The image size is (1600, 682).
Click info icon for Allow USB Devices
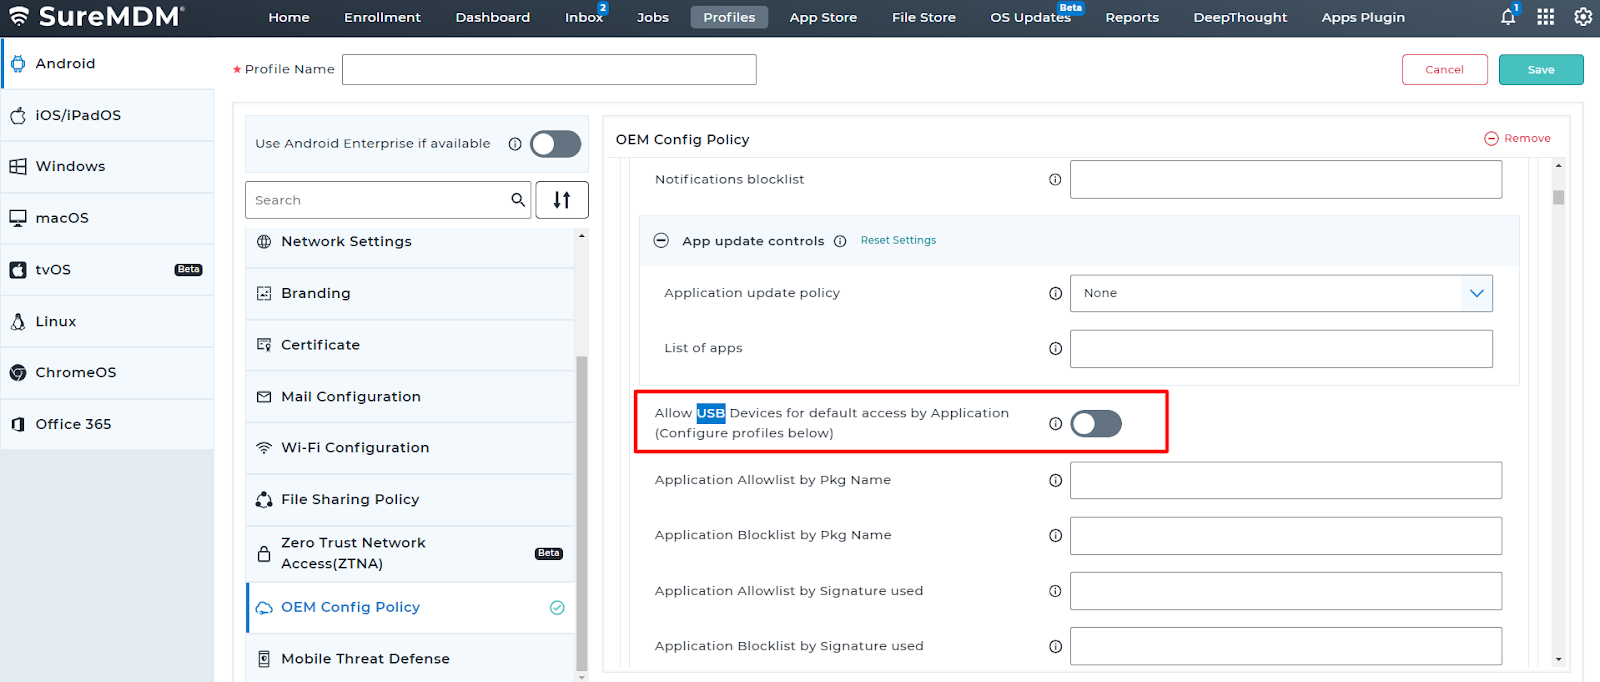click(1055, 424)
